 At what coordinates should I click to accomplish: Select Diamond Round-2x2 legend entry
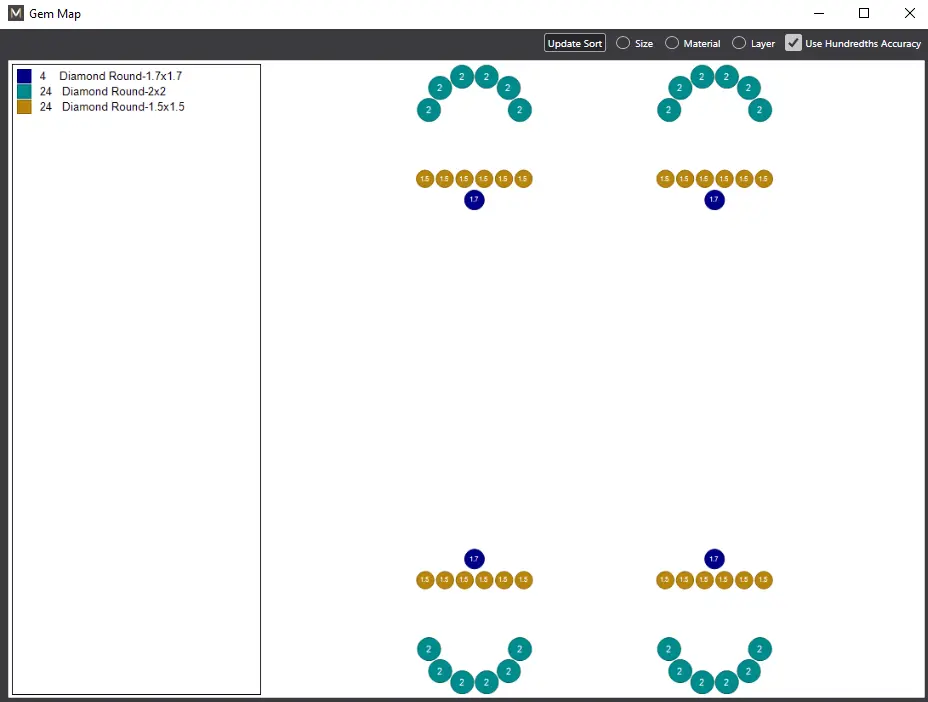tap(113, 91)
